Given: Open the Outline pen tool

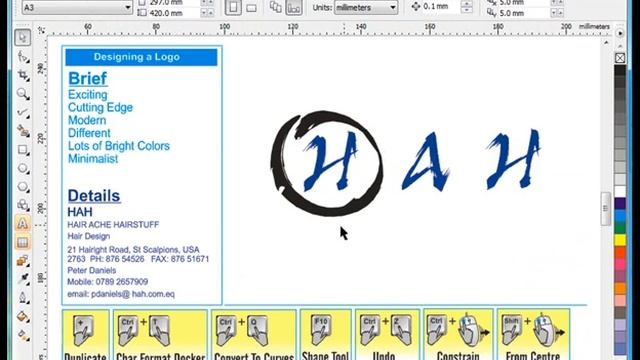Looking at the screenshot, I should click(23, 298).
